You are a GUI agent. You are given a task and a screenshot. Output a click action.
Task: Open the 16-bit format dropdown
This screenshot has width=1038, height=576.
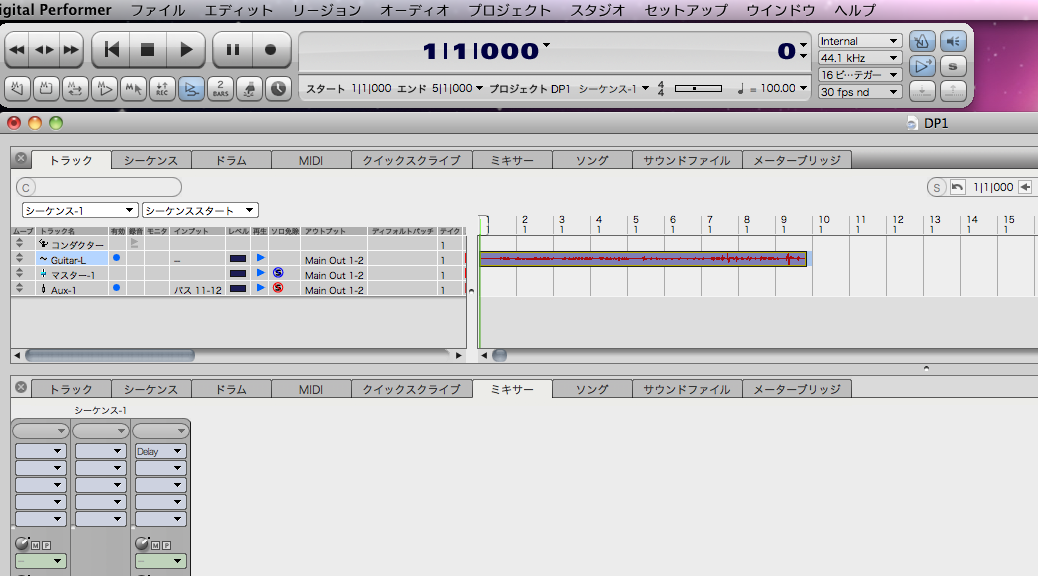click(859, 75)
